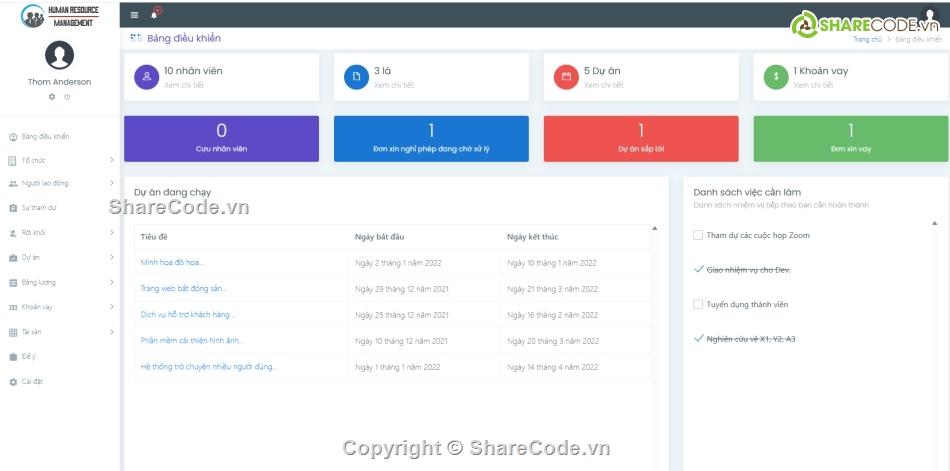950x471 pixels.
Task: Click the purple employee icon for 10 nhân viên
Action: click(147, 77)
